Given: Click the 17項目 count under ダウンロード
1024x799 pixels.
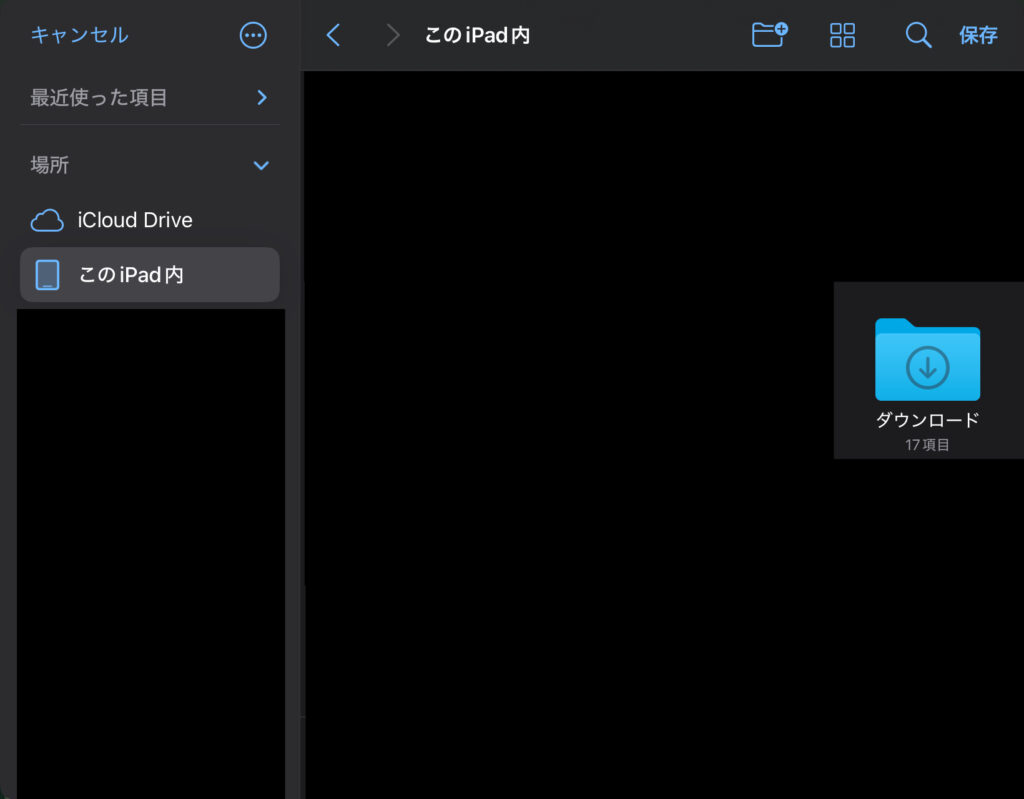Looking at the screenshot, I should 927,445.
